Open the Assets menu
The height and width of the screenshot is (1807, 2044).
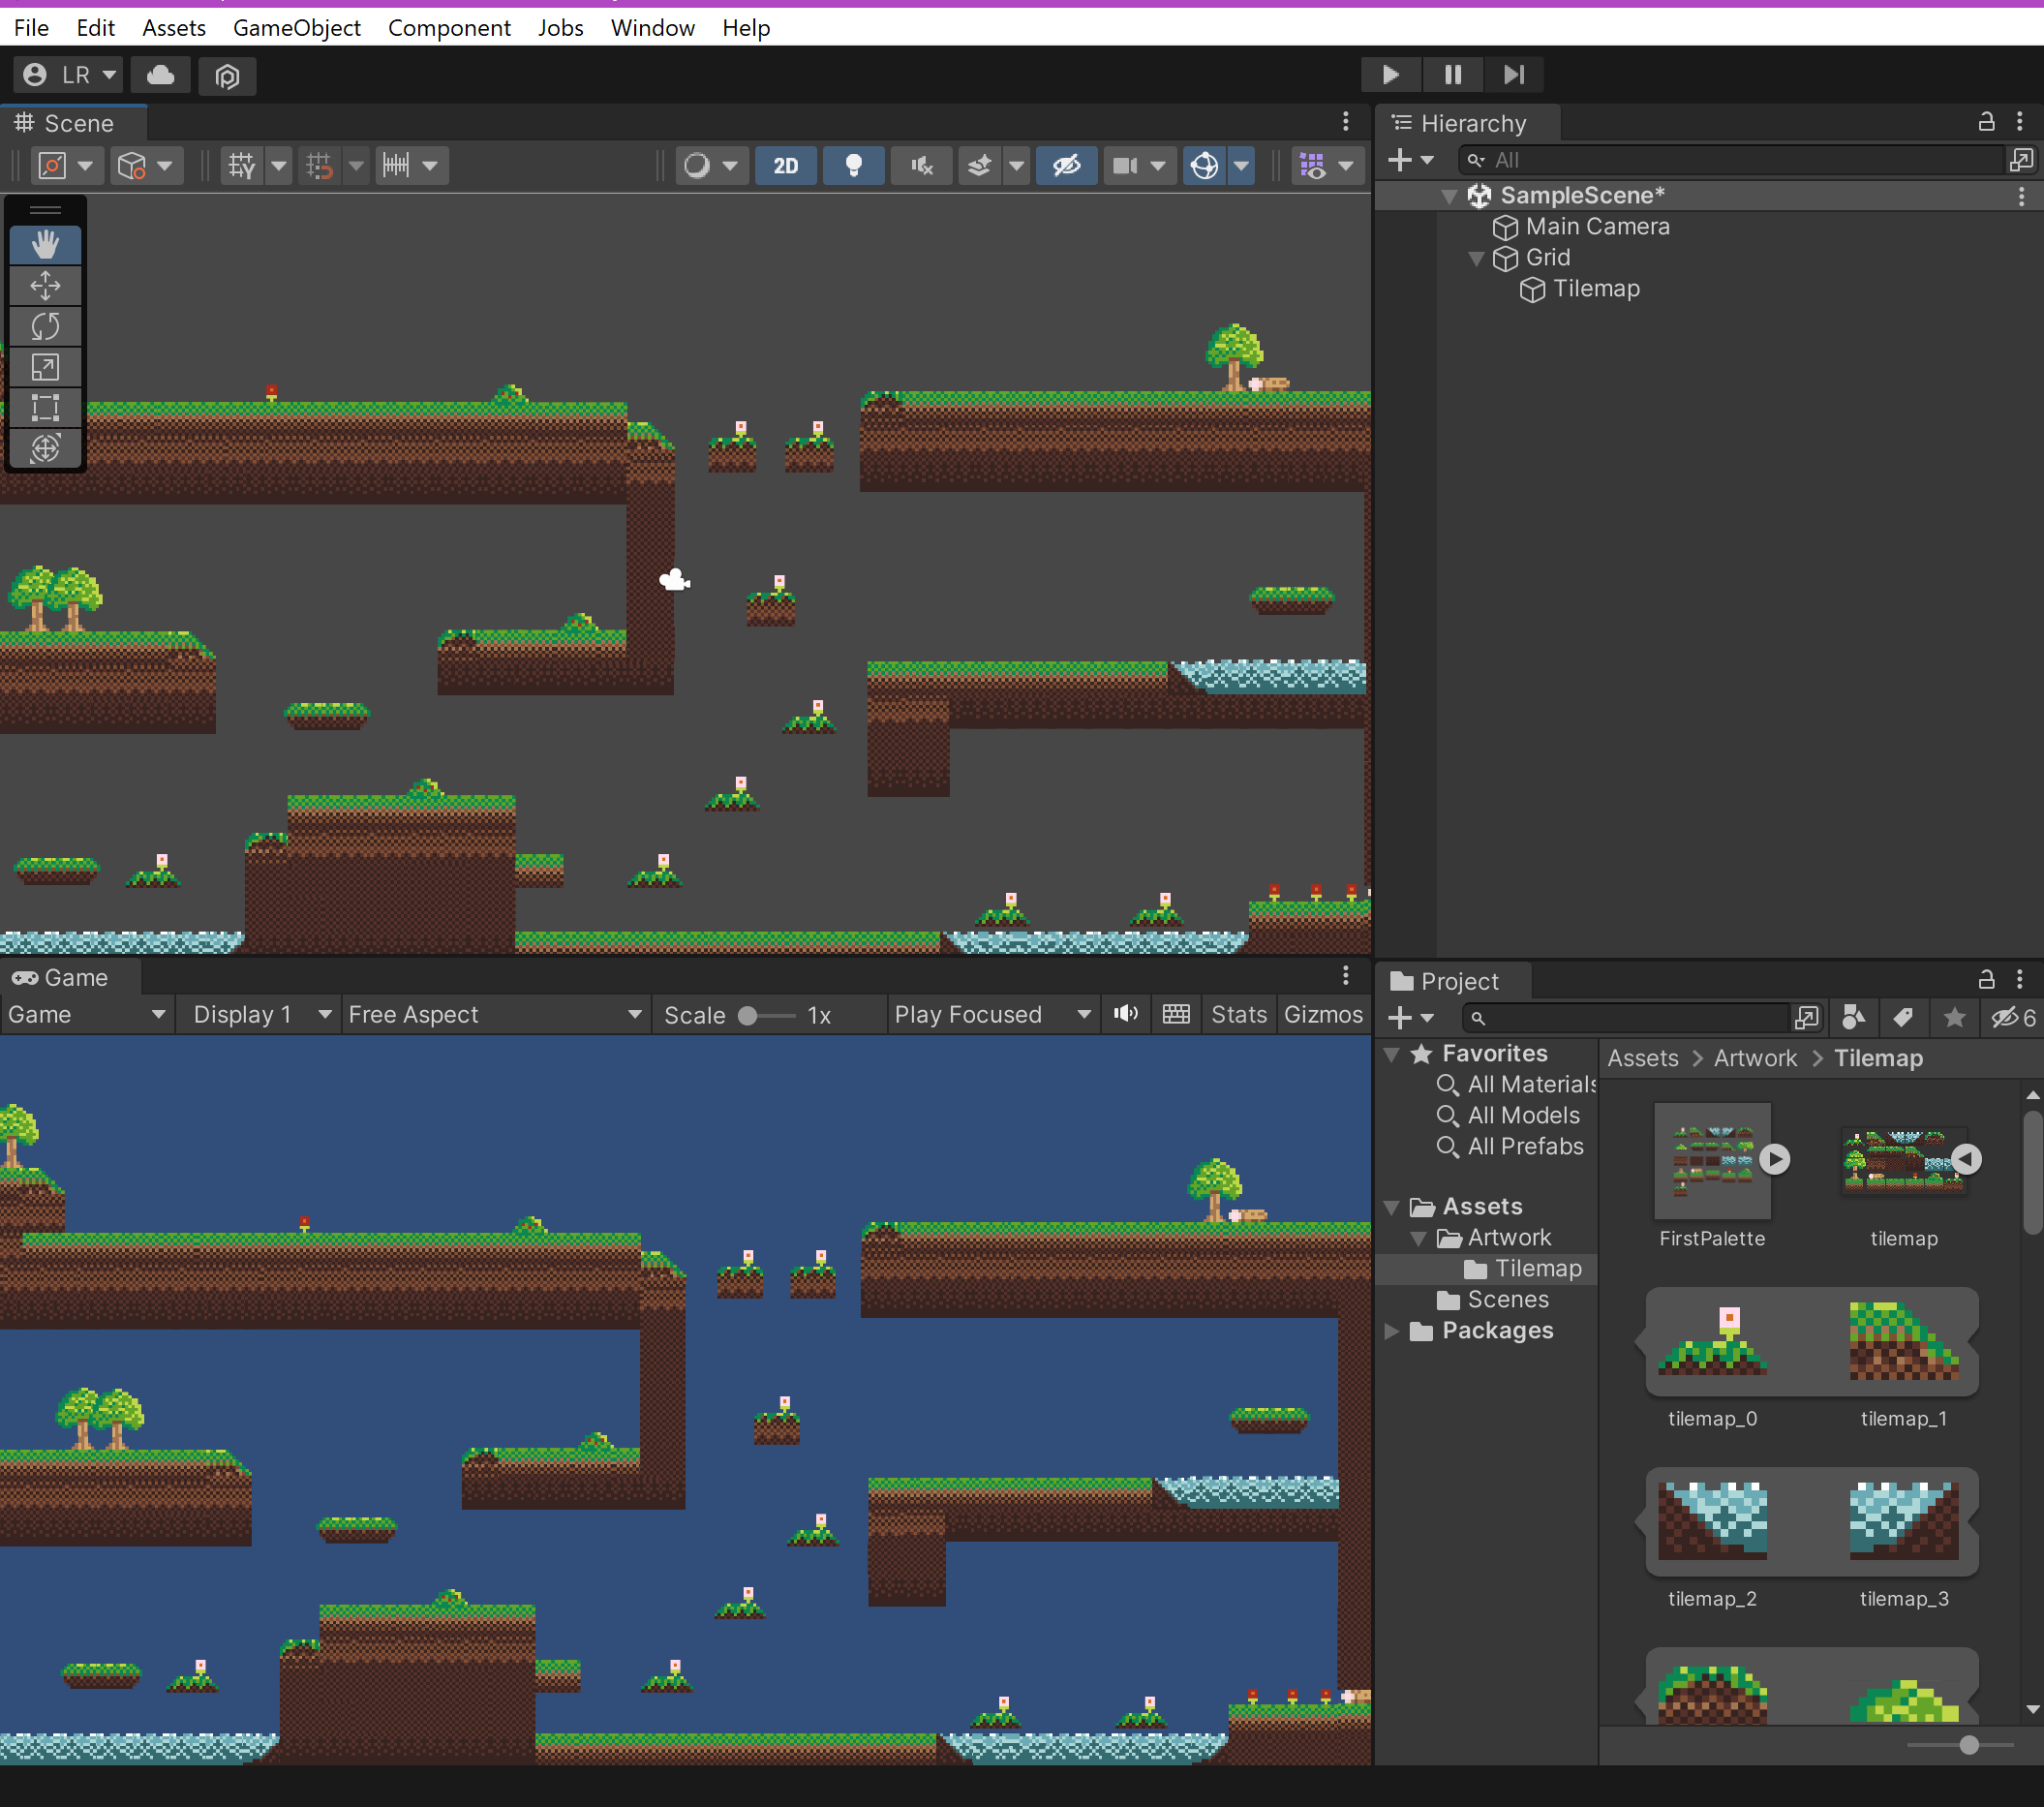point(173,27)
